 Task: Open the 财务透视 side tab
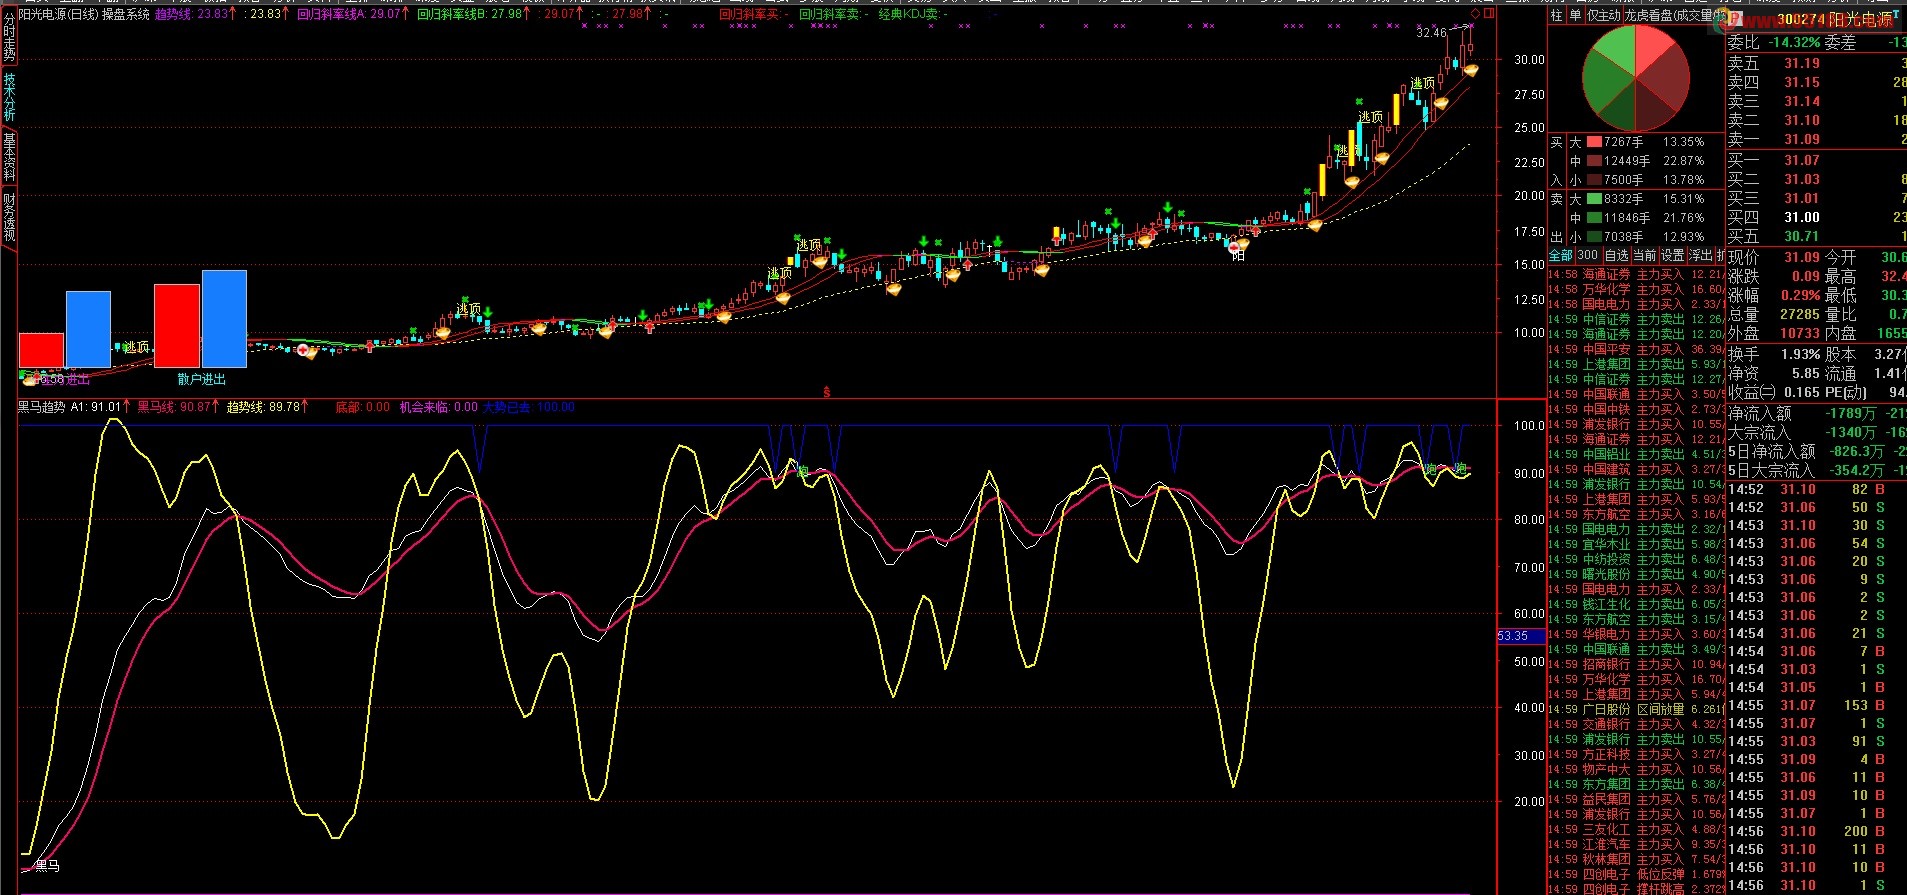[x=9, y=216]
